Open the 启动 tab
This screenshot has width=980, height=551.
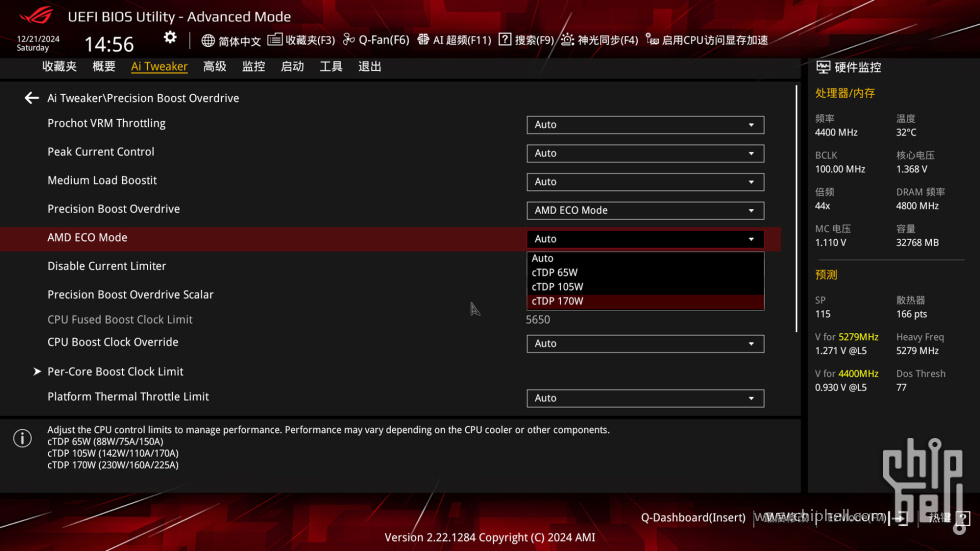292,66
